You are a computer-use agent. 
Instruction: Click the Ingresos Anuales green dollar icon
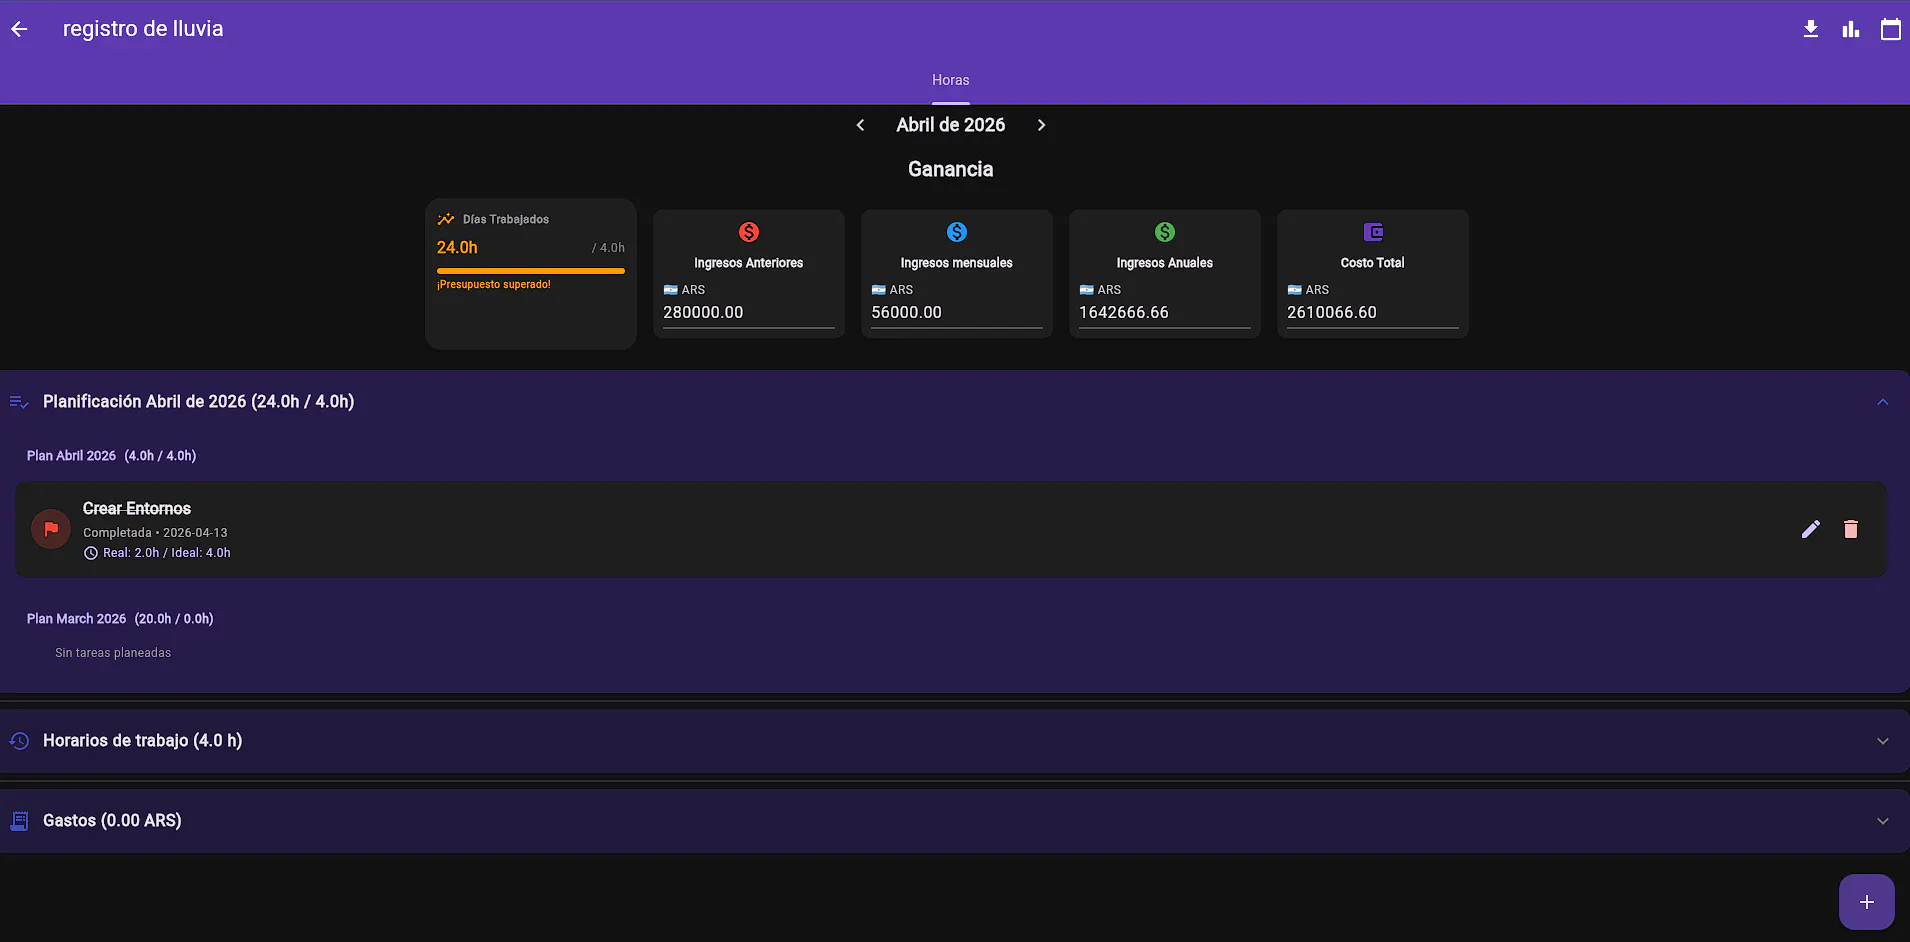pyautogui.click(x=1165, y=232)
